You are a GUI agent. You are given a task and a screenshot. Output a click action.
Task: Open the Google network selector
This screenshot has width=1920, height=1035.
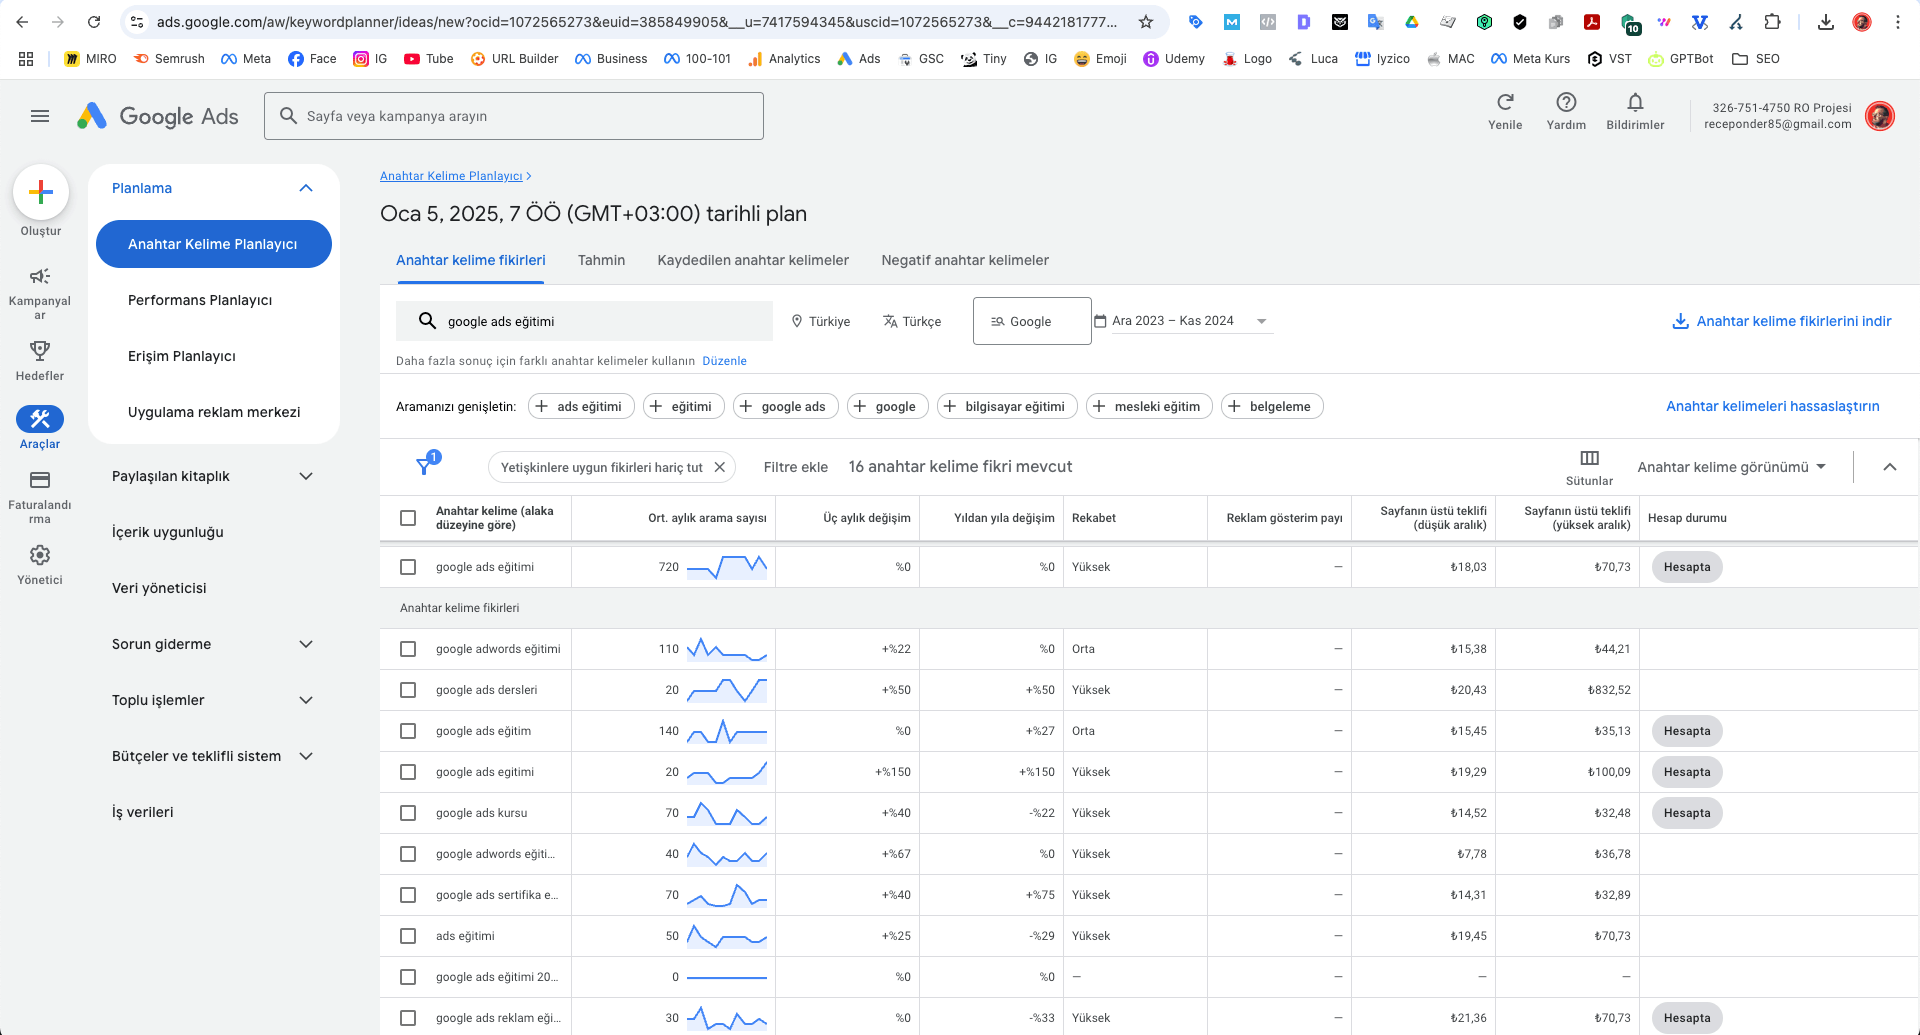[x=1032, y=321]
